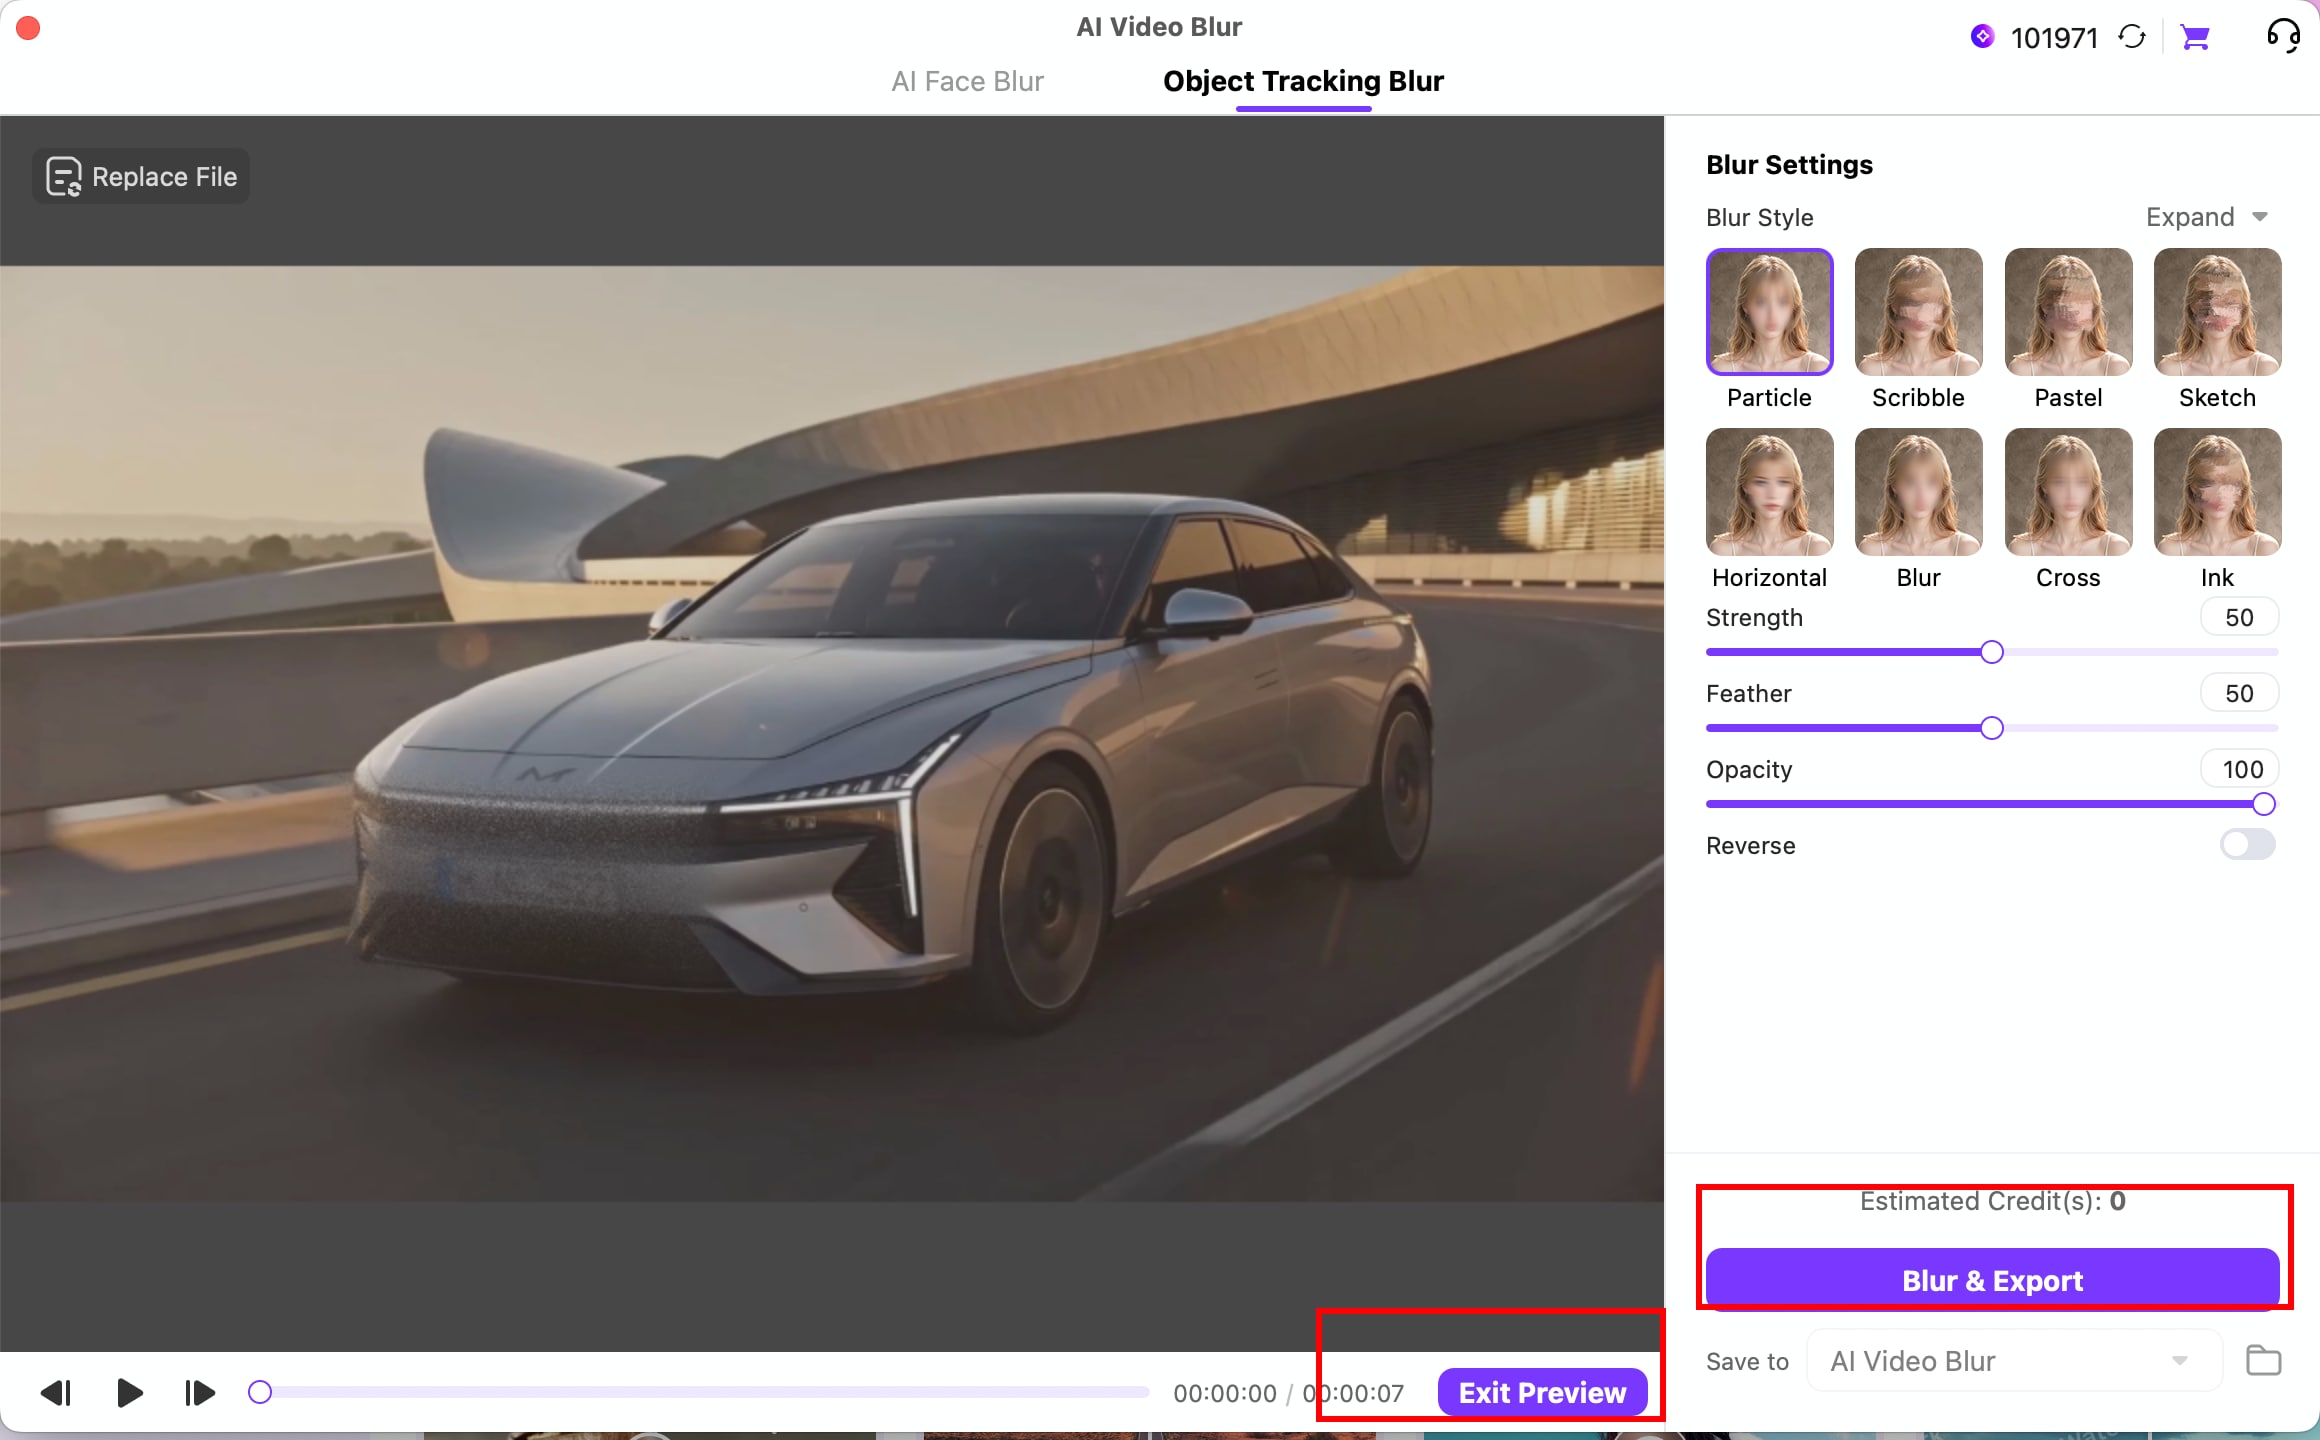2320x1440 pixels.
Task: Choose the Sketch blur style
Action: (2217, 312)
